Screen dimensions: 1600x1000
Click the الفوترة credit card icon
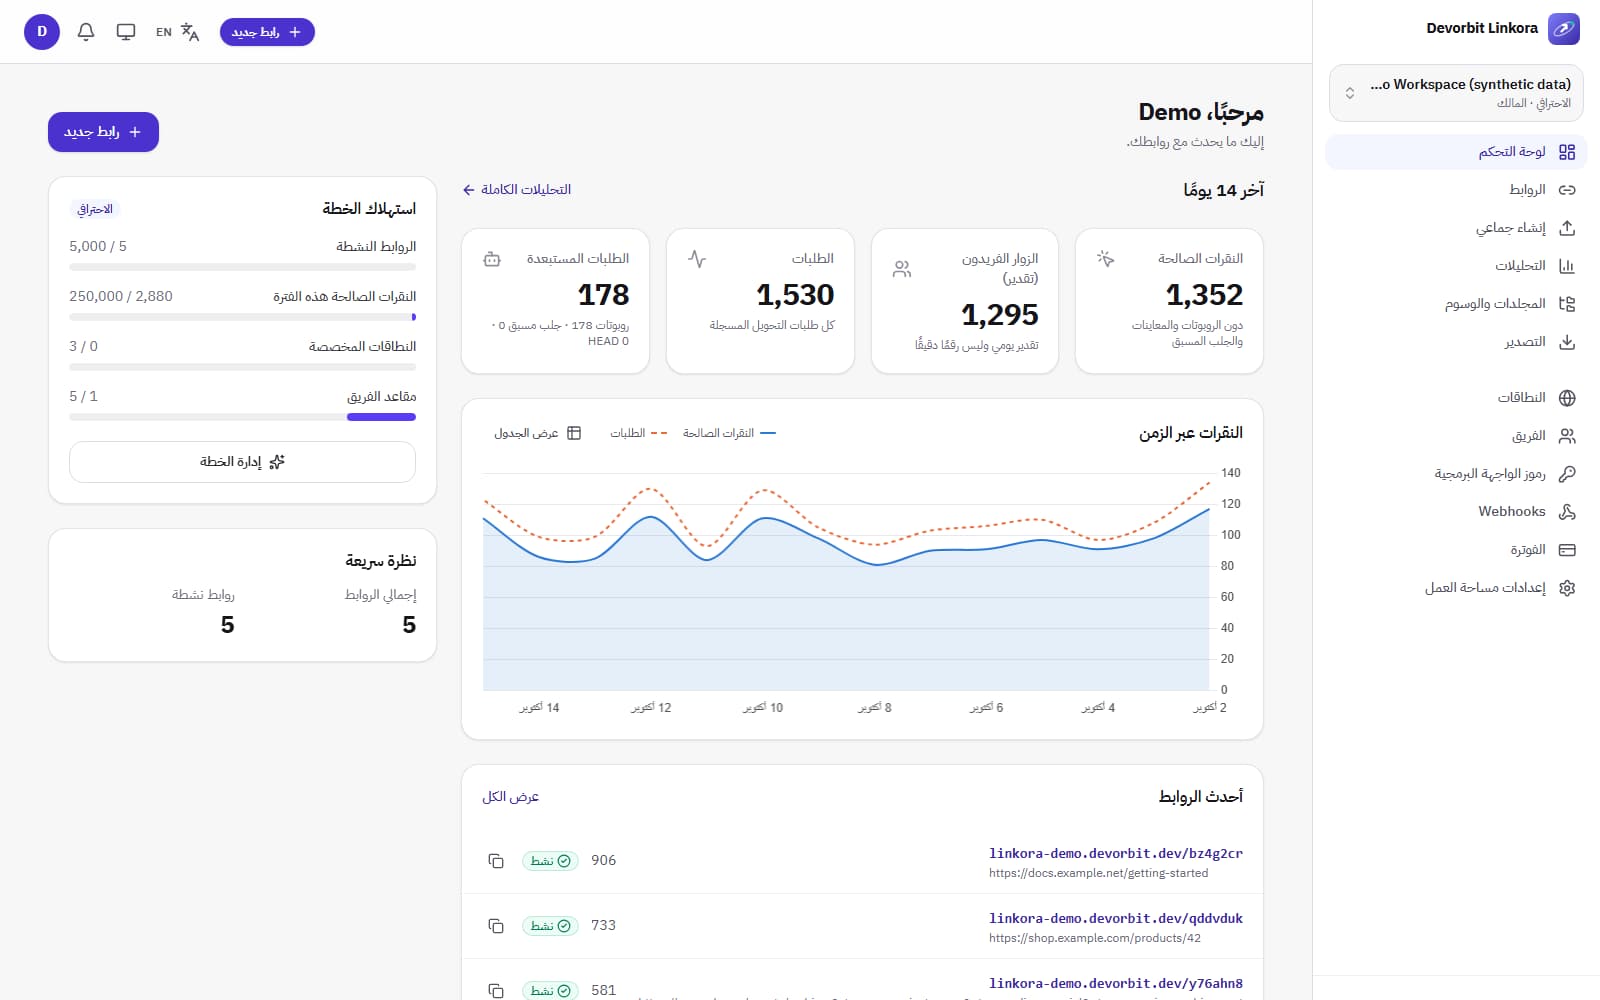coord(1567,550)
